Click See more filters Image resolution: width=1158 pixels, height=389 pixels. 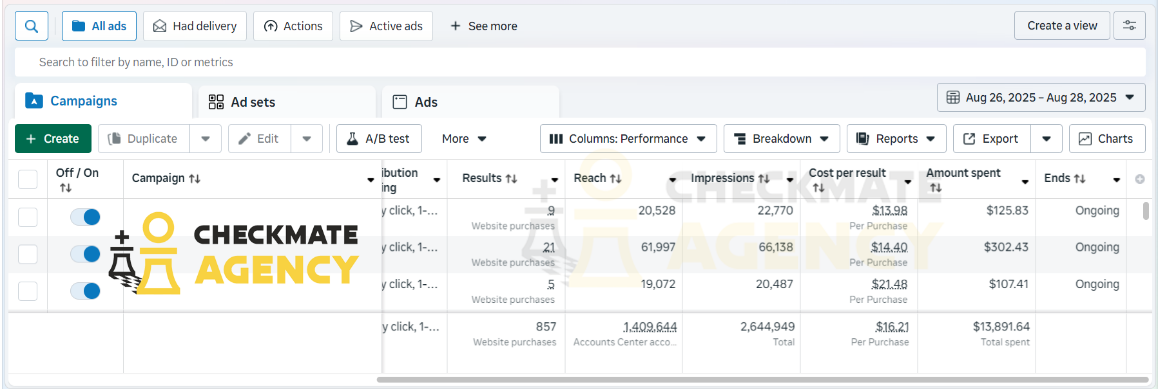pyautogui.click(x=484, y=26)
